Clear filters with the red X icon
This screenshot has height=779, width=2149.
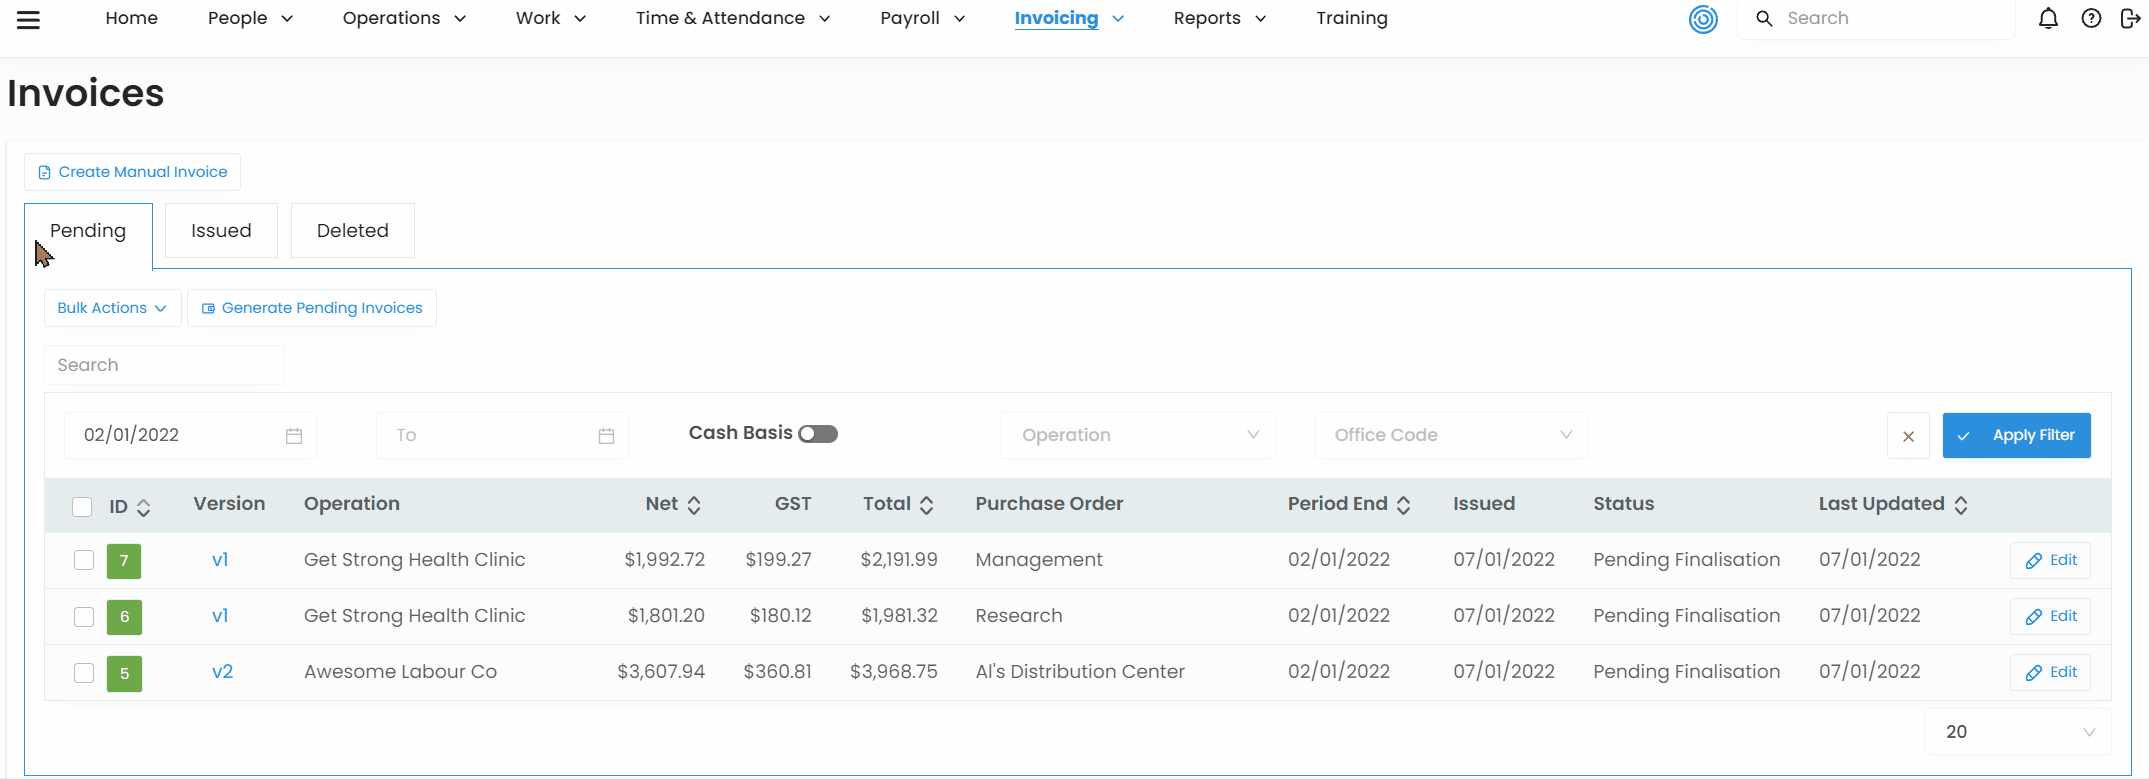tap(1908, 436)
